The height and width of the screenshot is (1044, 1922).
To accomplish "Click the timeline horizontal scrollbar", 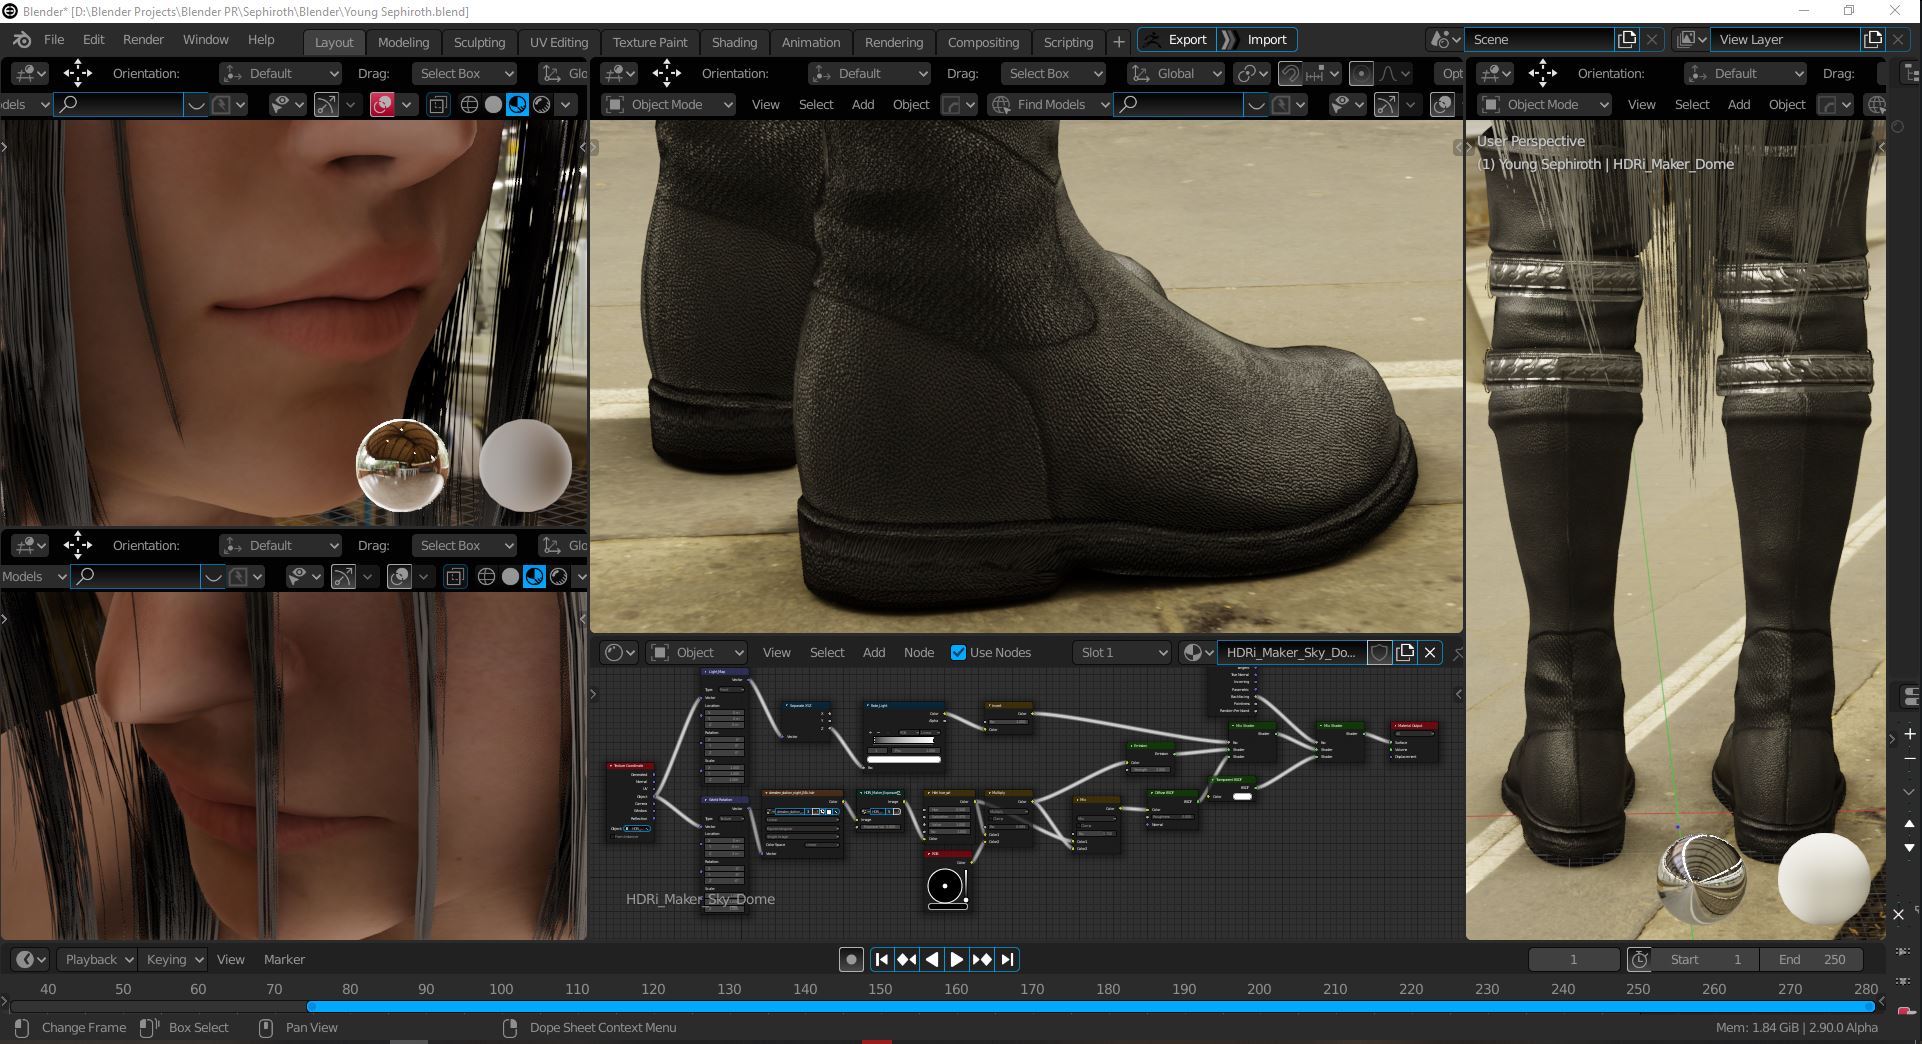I will (x=1090, y=1006).
